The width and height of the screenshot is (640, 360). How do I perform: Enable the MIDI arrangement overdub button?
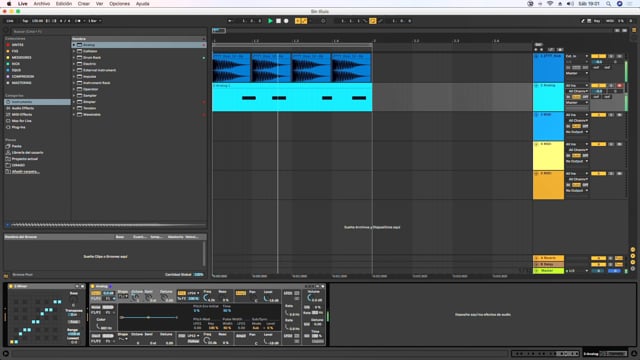pos(298,21)
